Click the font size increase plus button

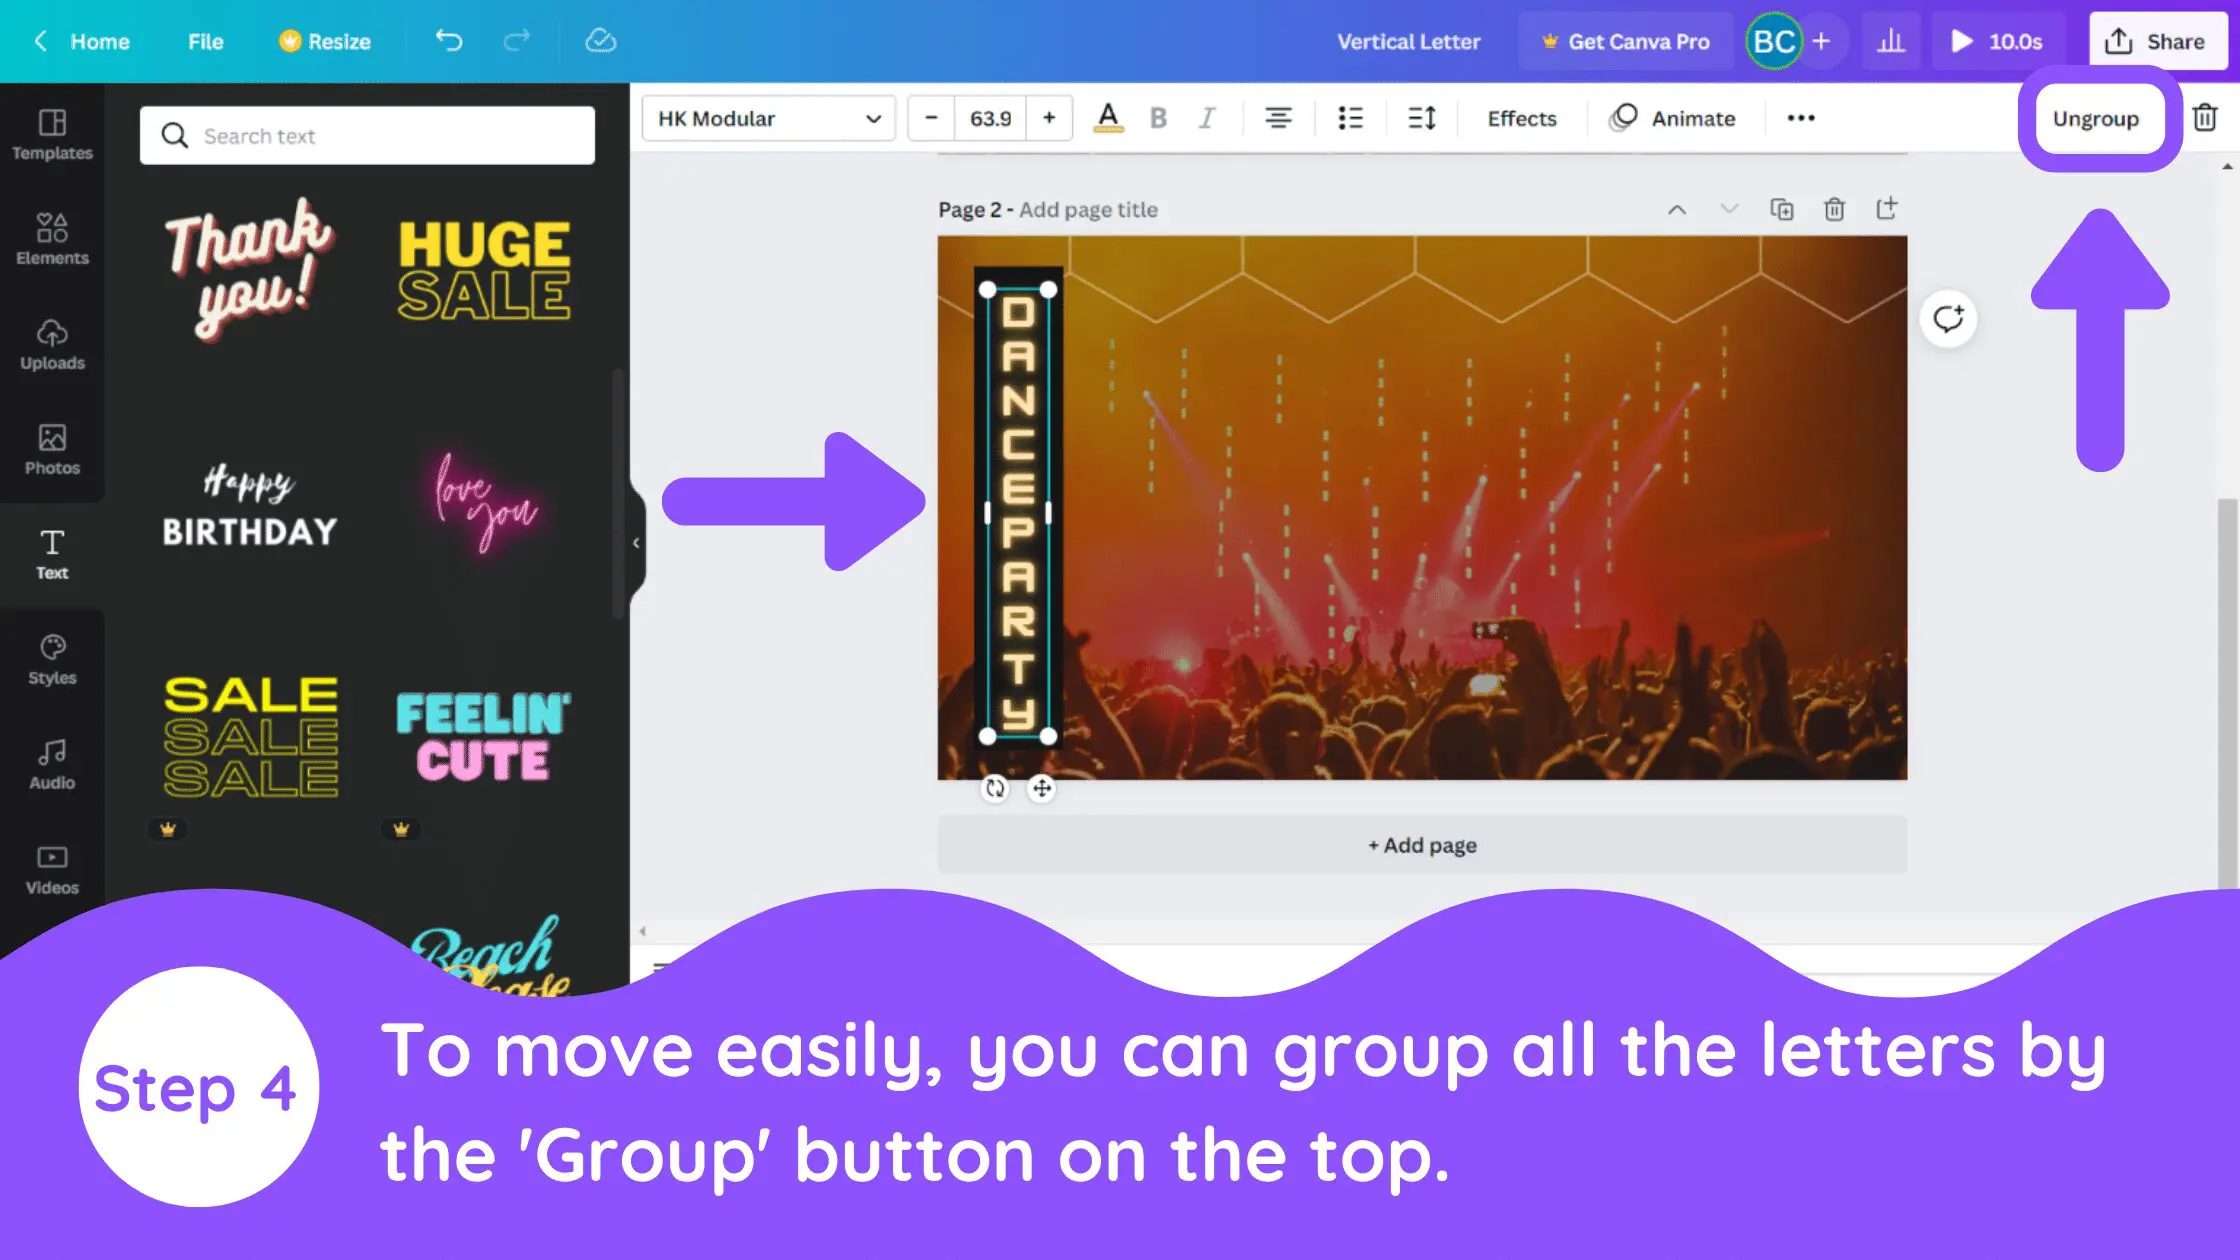click(1048, 118)
